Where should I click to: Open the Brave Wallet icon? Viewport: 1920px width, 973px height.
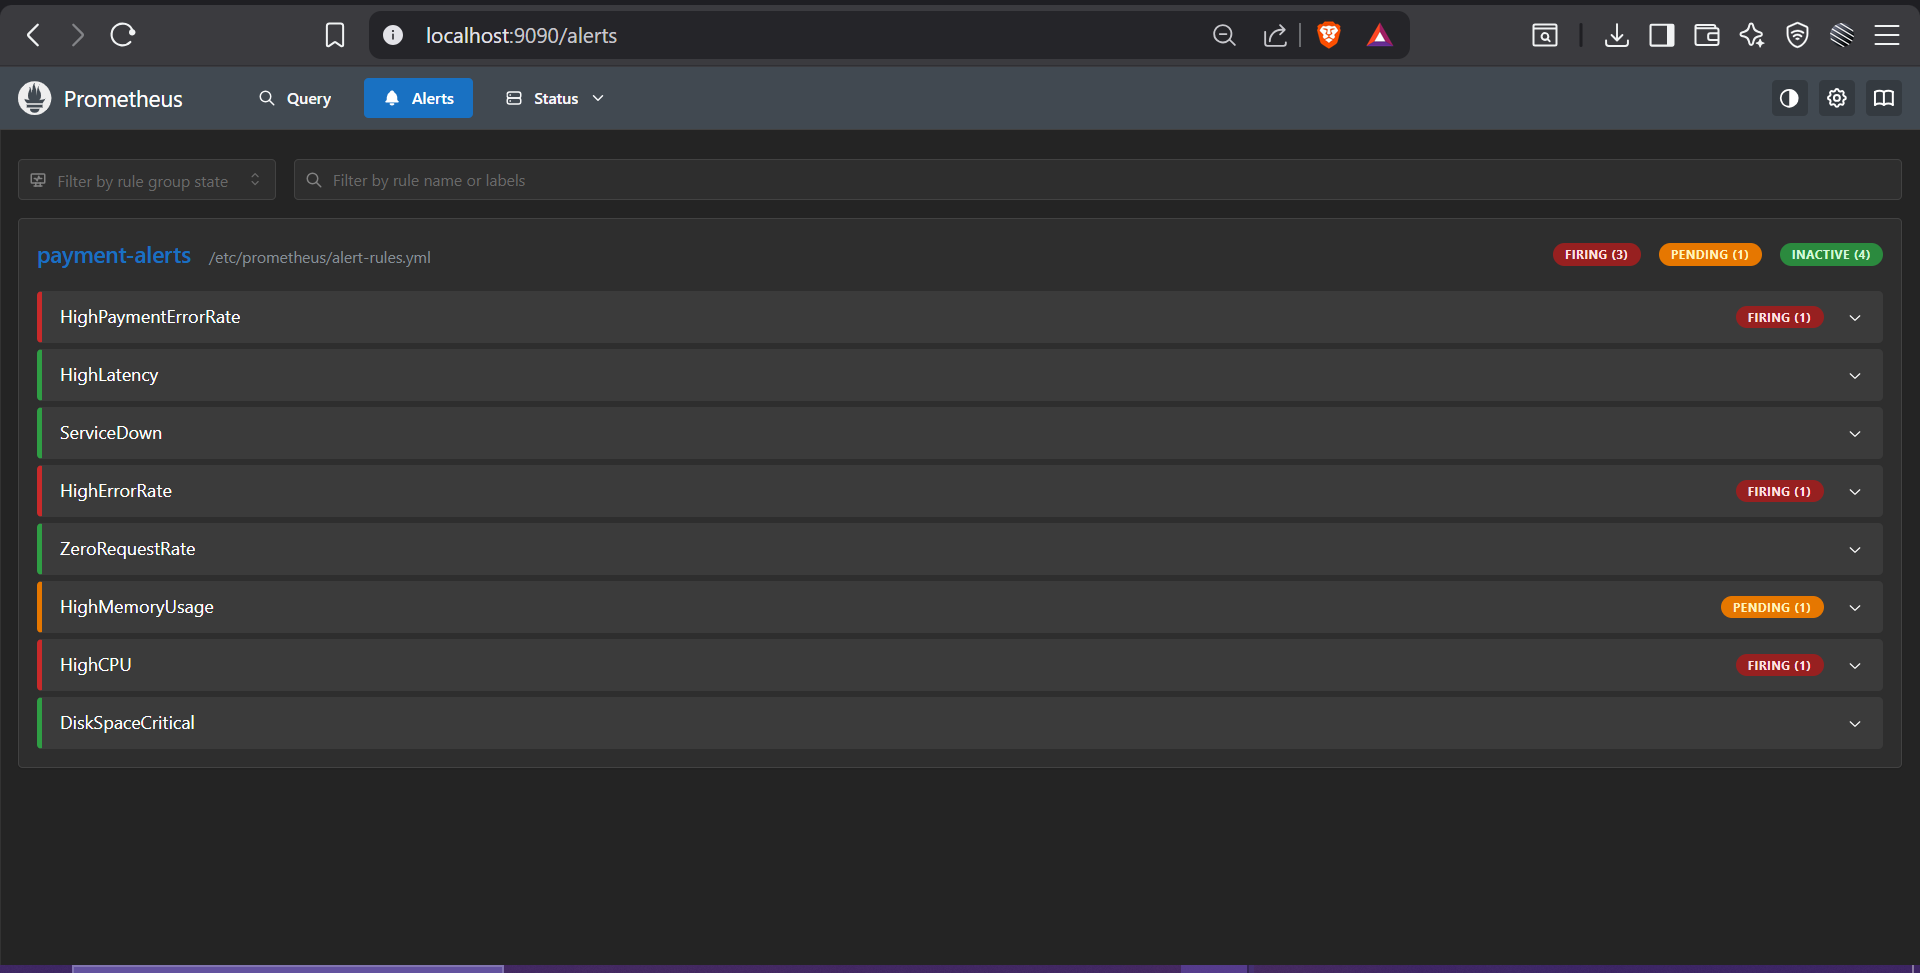click(1707, 35)
